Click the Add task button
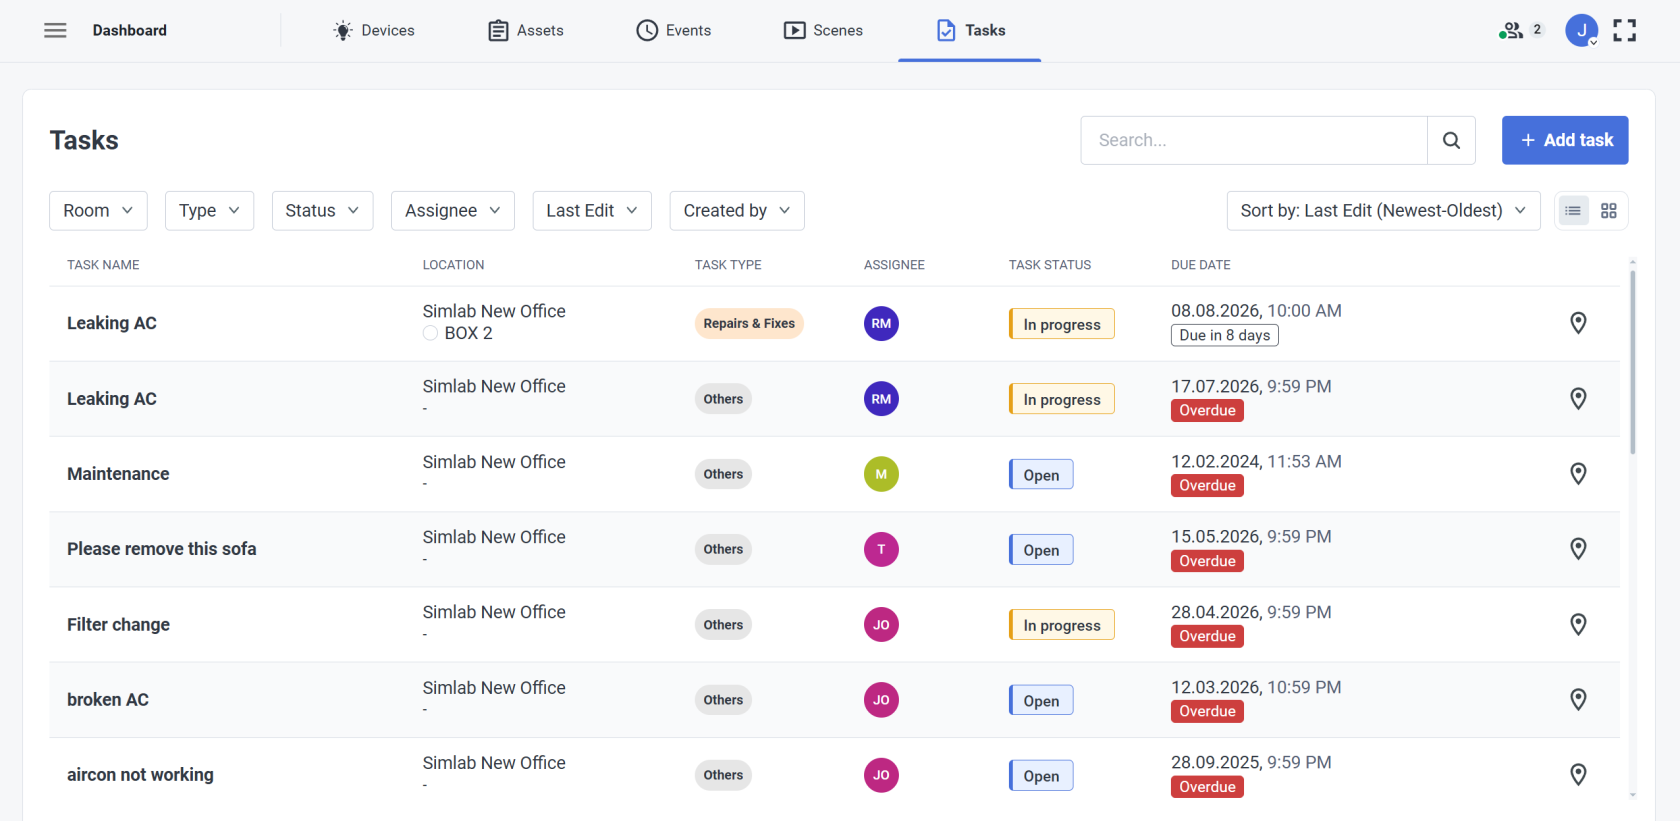Viewport: 1680px width, 821px height. [x=1565, y=140]
